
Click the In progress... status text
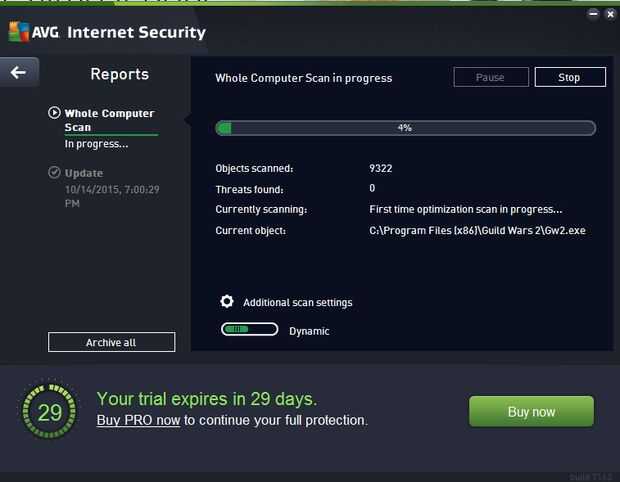[96, 144]
